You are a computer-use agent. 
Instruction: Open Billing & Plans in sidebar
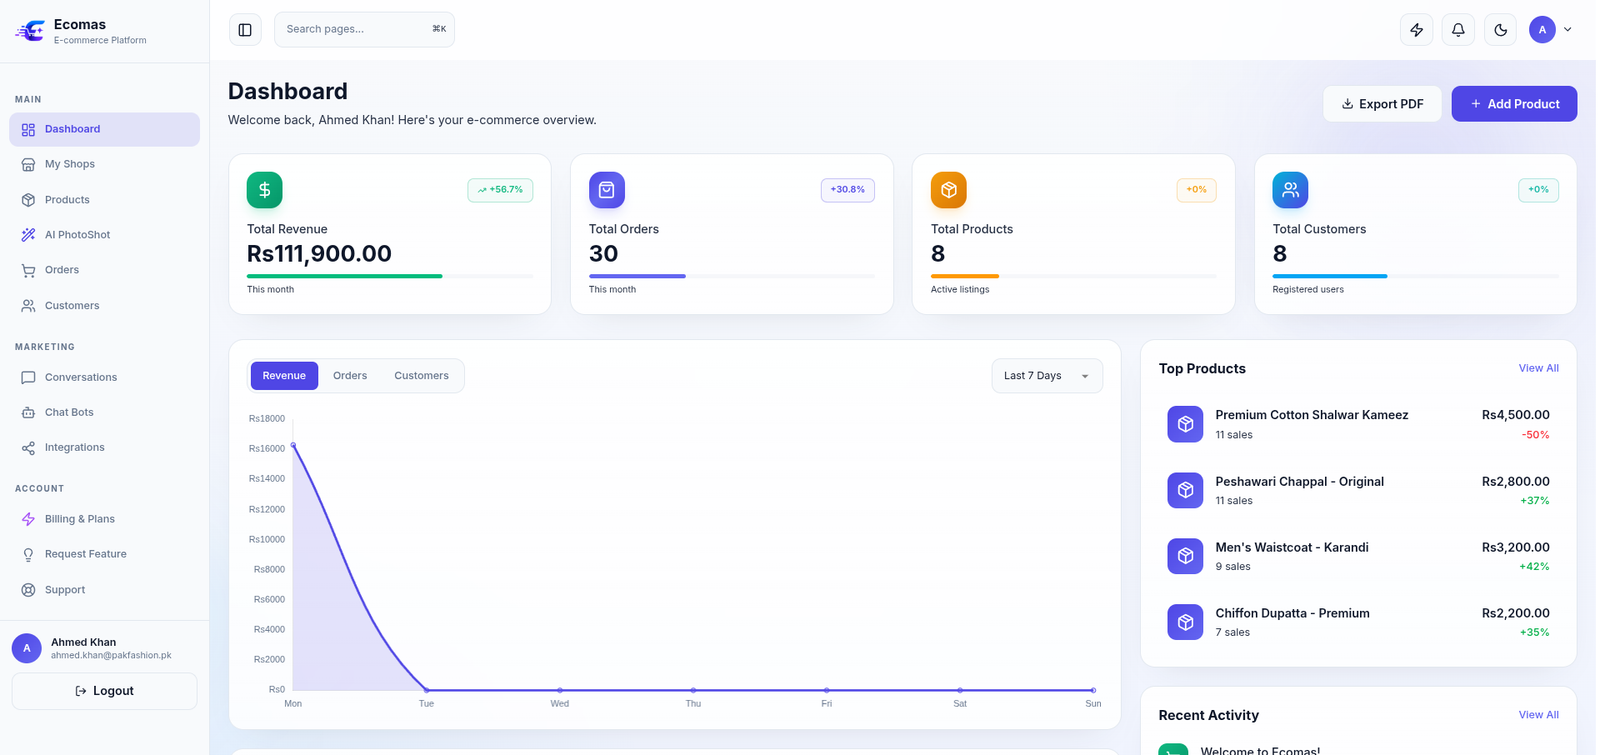click(104, 519)
